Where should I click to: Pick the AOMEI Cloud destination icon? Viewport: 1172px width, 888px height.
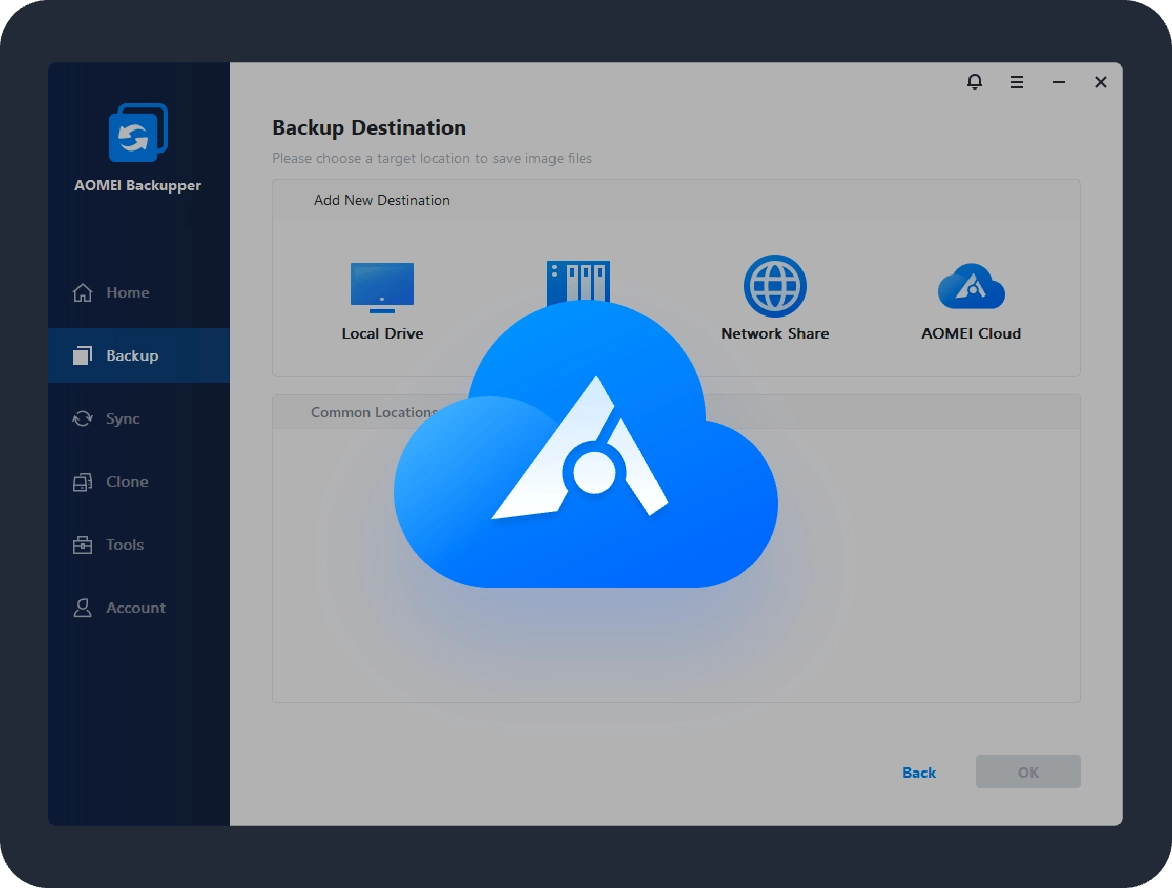click(x=971, y=286)
